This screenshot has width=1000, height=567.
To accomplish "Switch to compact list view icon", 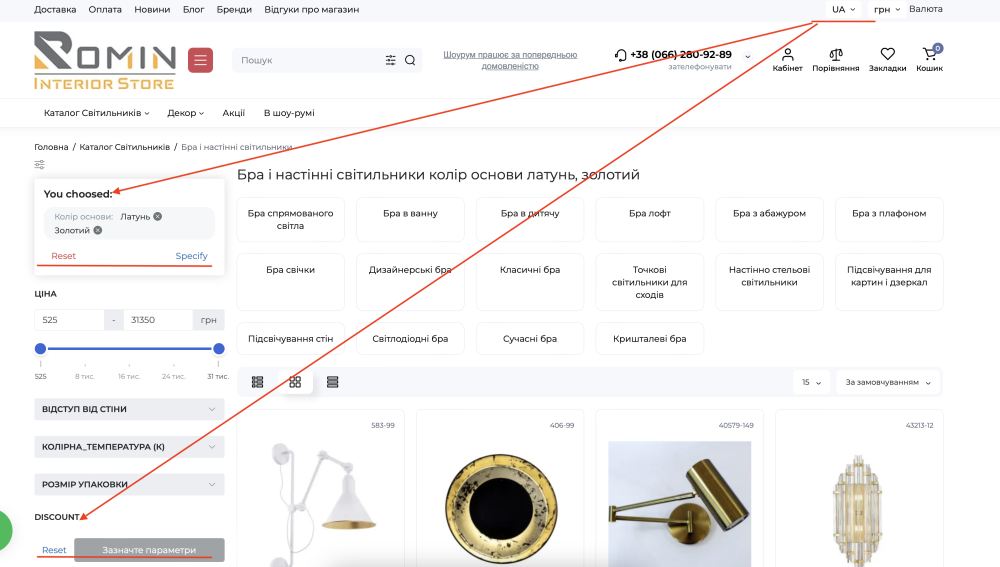I will click(x=332, y=382).
